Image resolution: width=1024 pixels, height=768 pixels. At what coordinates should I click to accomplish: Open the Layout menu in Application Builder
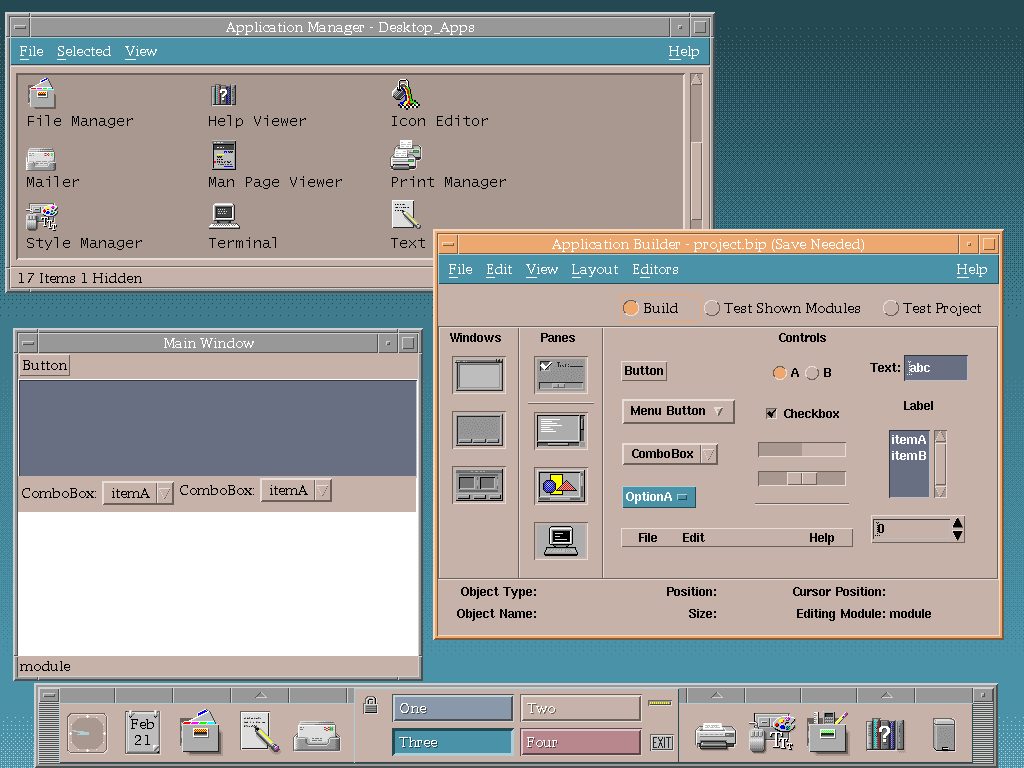pos(594,269)
